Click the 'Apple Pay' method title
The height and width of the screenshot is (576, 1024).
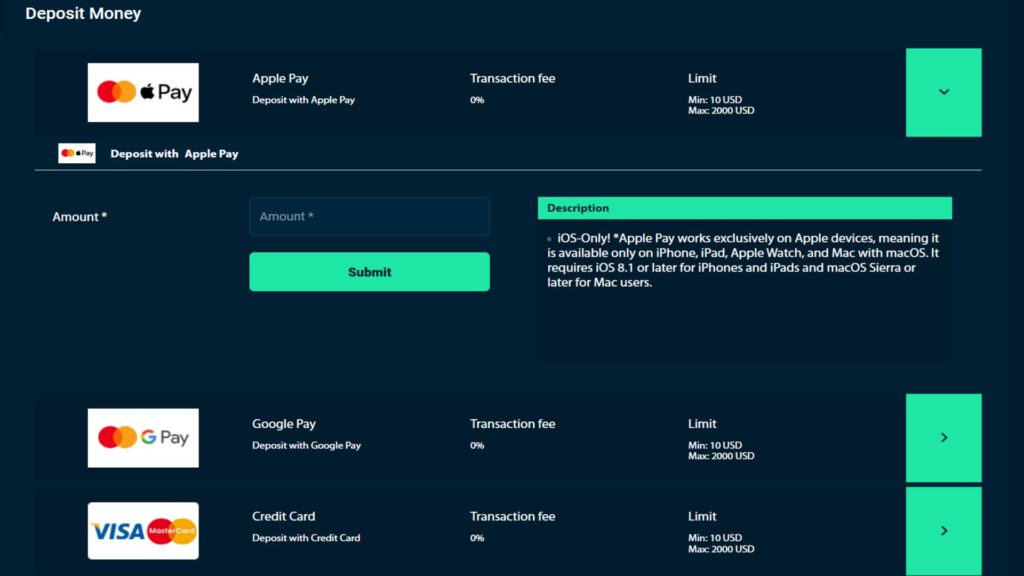280,78
